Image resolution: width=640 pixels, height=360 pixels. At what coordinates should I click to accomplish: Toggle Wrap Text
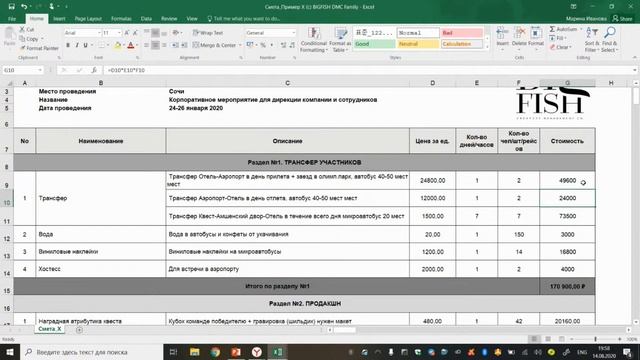click(x=208, y=33)
